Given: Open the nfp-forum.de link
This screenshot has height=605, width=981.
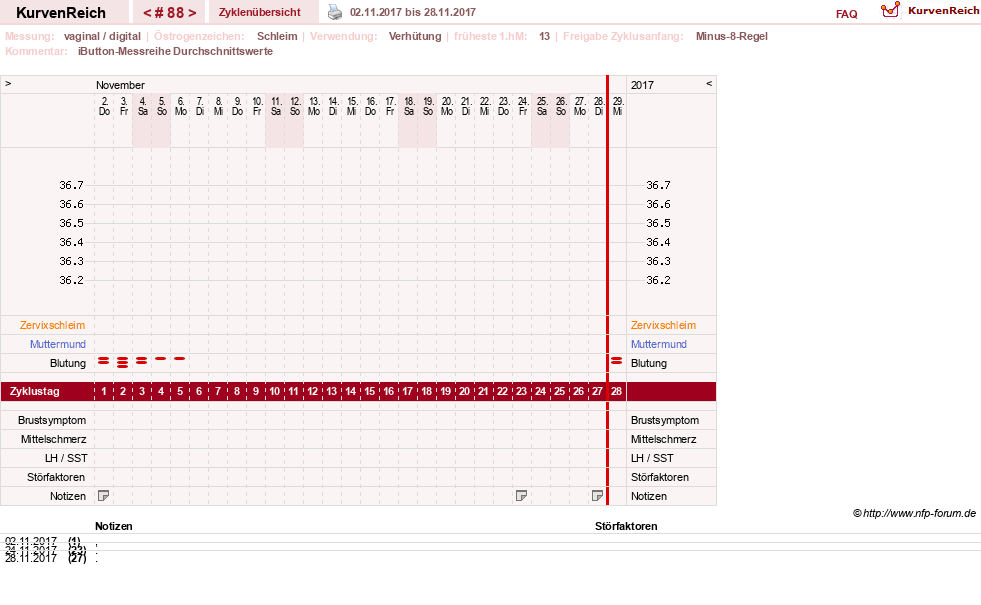Looking at the screenshot, I should (x=919, y=513).
